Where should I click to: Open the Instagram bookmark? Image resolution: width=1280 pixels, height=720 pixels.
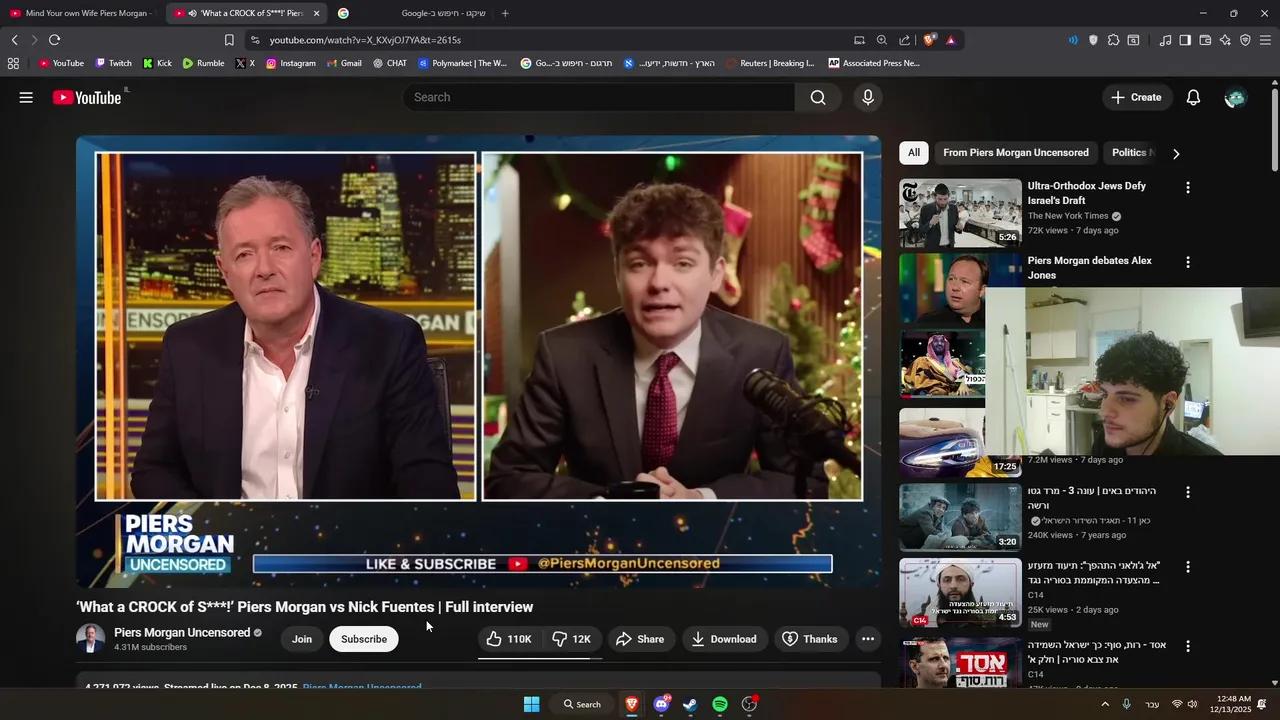[290, 63]
